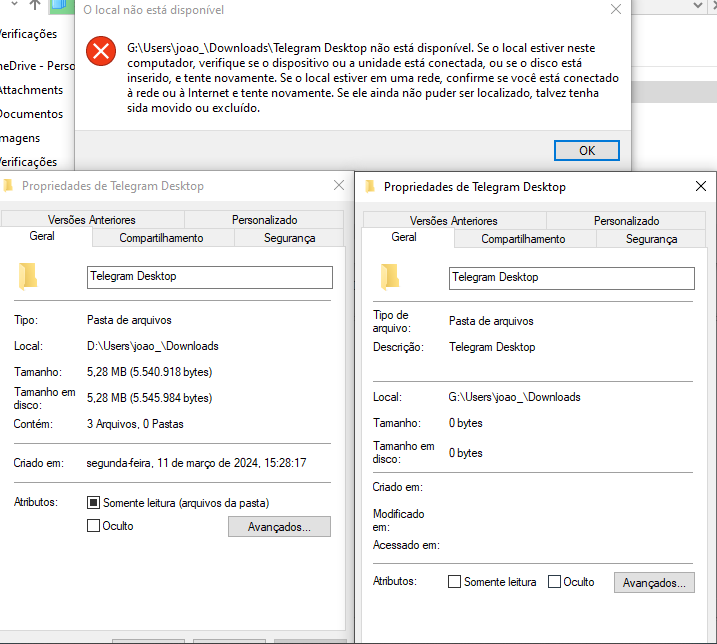Open OneDrive - Personal in Explorer sidebar

pos(37,66)
